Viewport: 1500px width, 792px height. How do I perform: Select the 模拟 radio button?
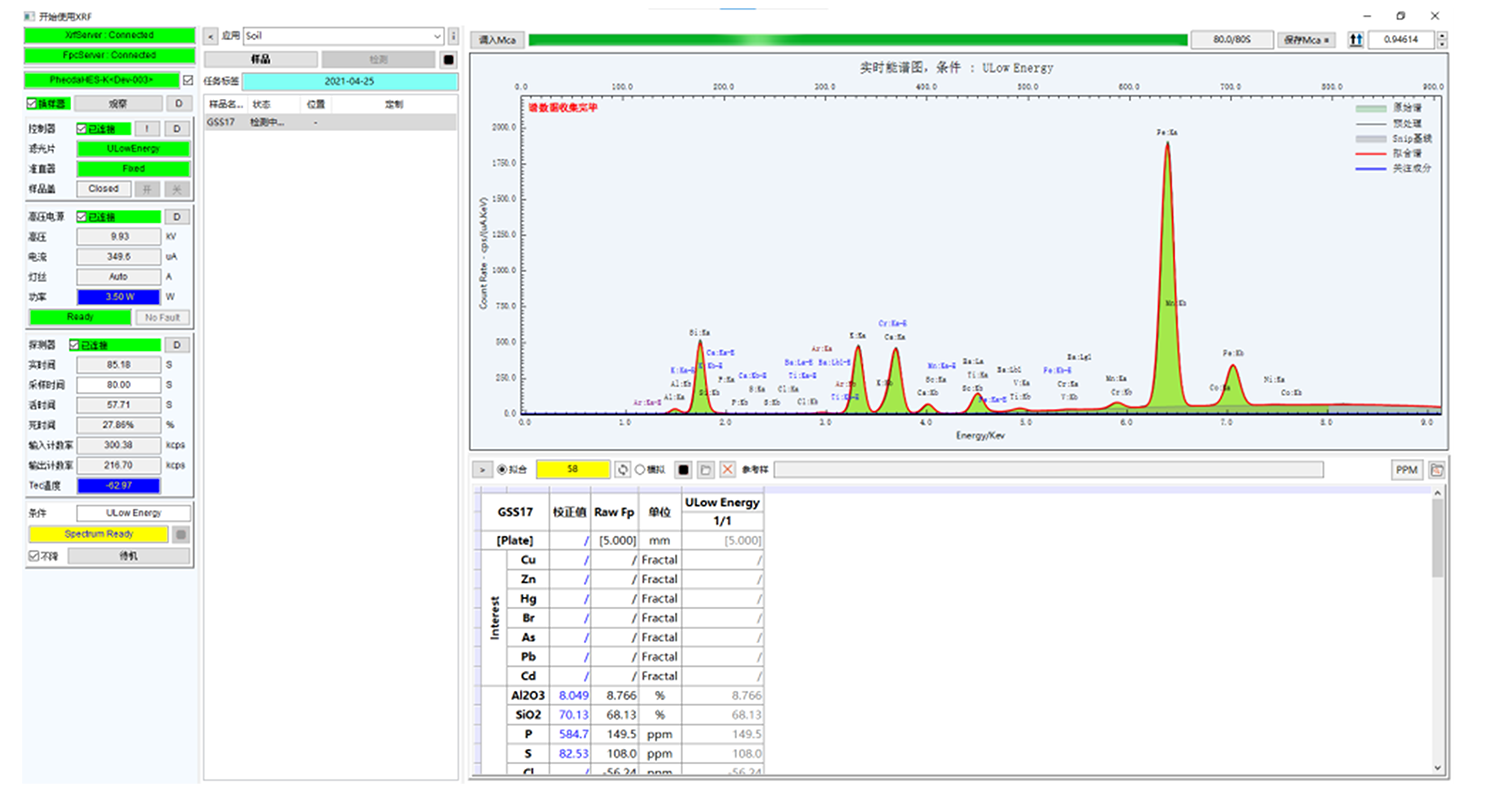click(x=640, y=469)
